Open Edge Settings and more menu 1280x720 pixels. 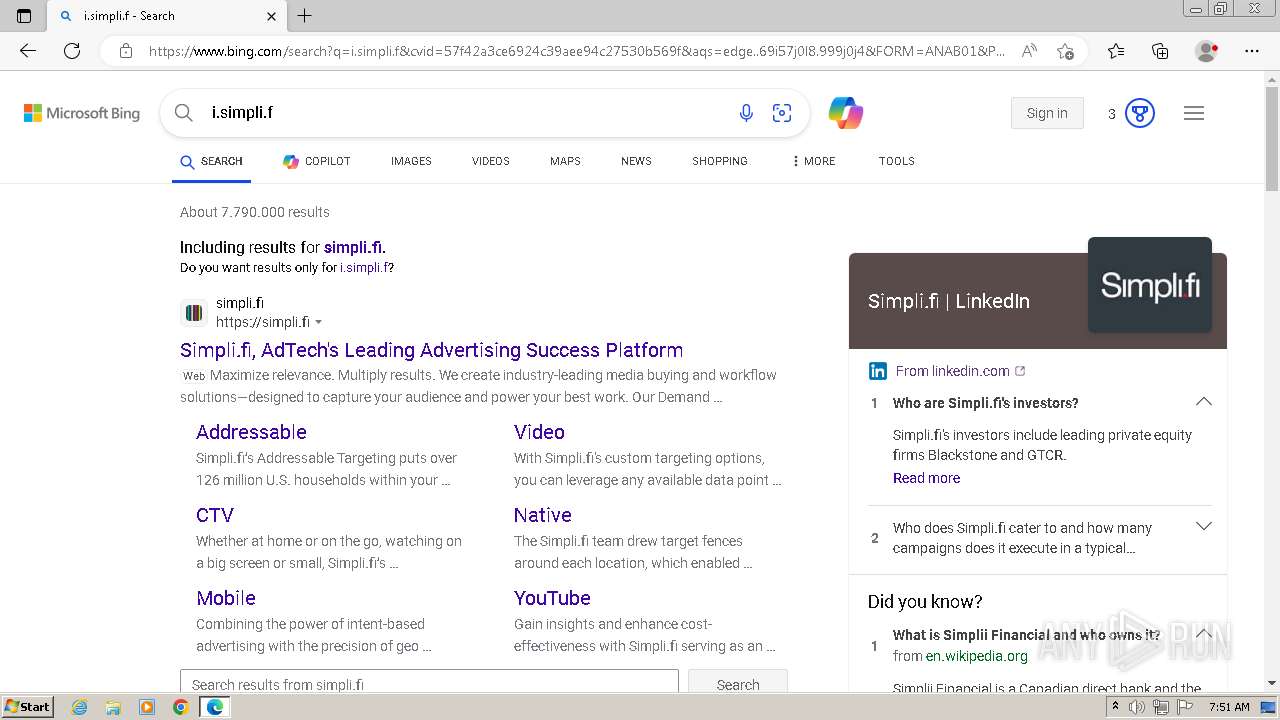[x=1252, y=51]
